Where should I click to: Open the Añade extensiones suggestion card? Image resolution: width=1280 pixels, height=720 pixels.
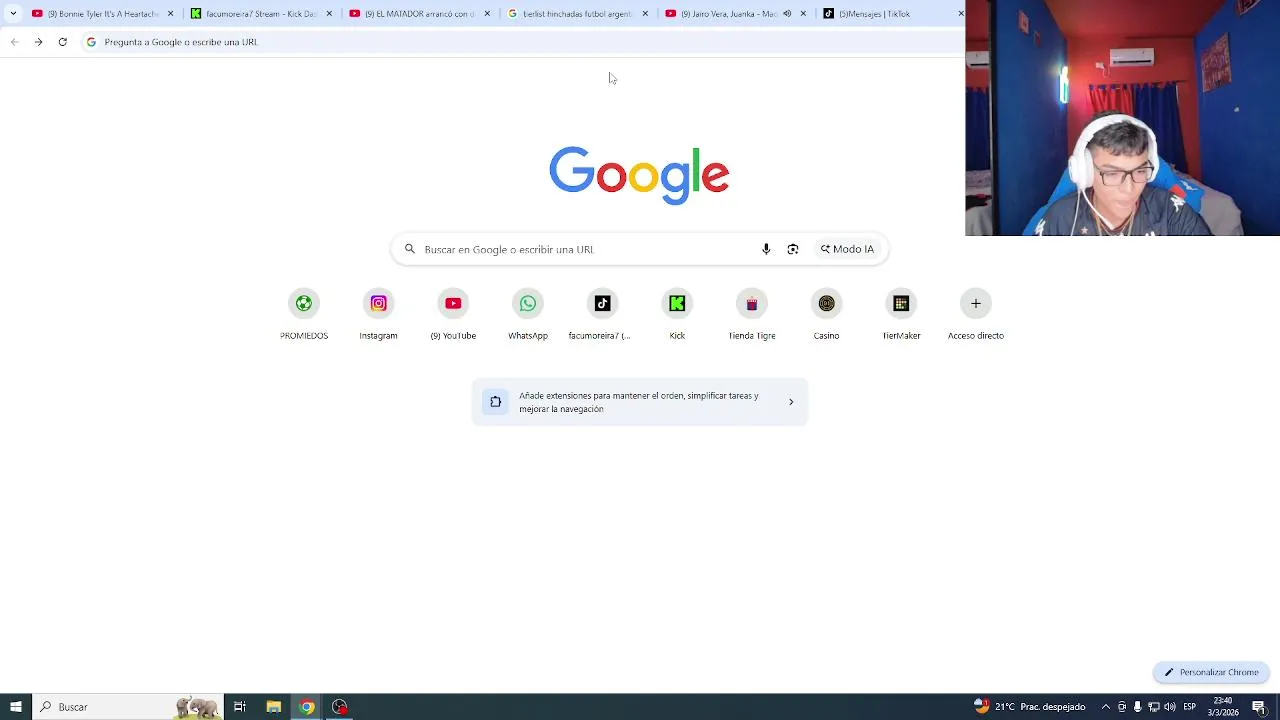(640, 402)
